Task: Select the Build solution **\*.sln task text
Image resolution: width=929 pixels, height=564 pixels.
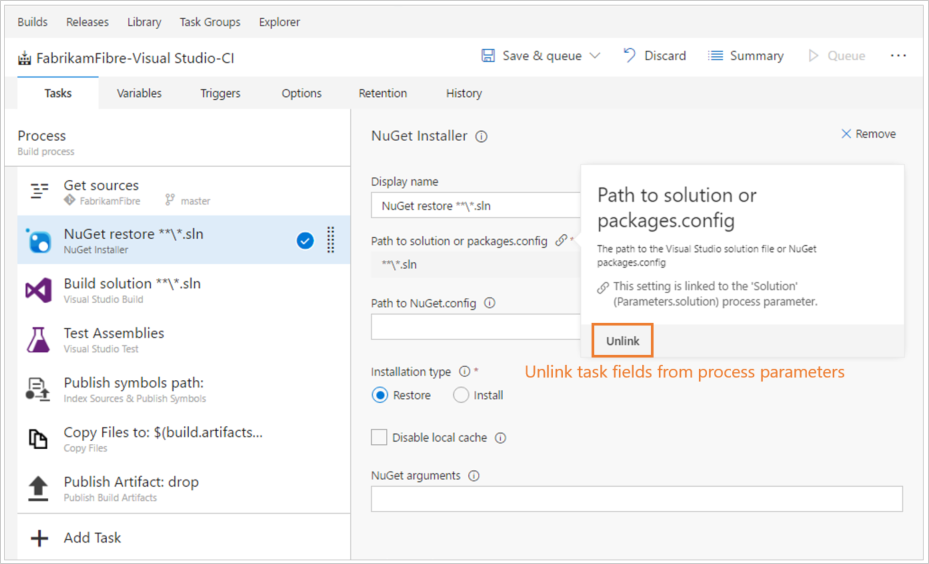Action: pyautogui.click(x=132, y=283)
